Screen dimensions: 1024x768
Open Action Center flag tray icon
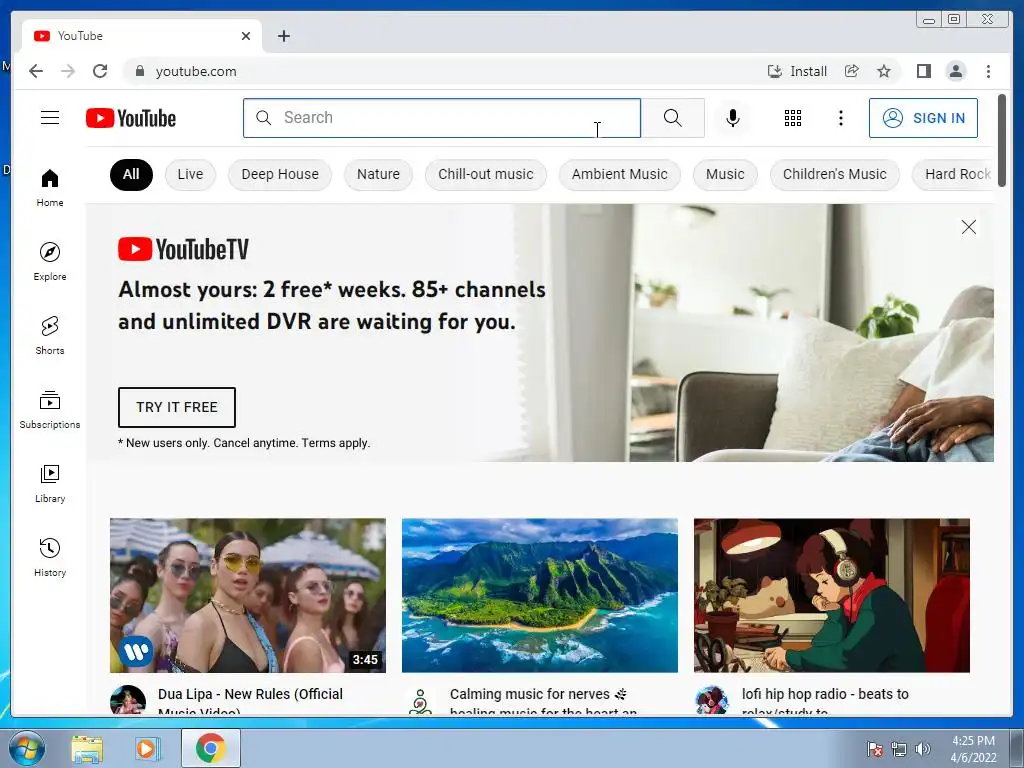(874, 749)
